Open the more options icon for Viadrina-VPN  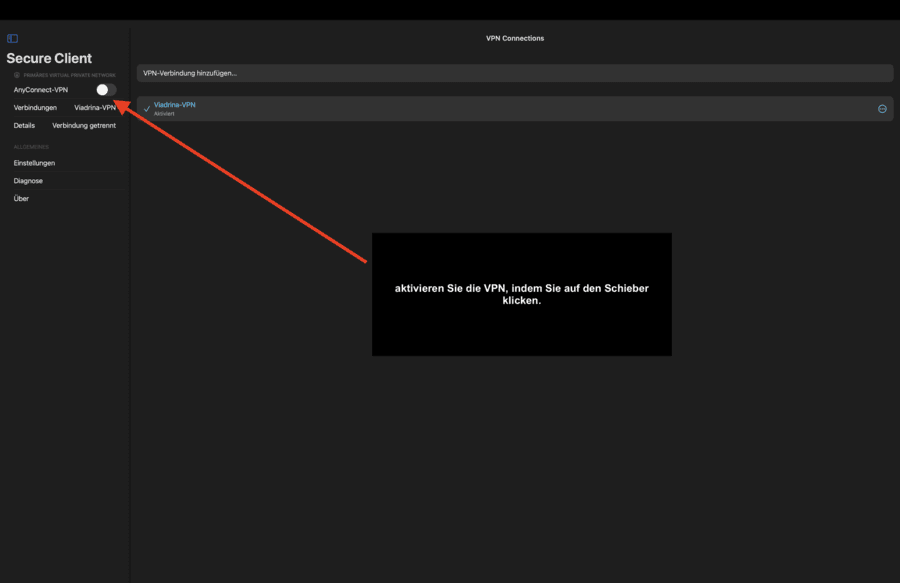pos(882,109)
